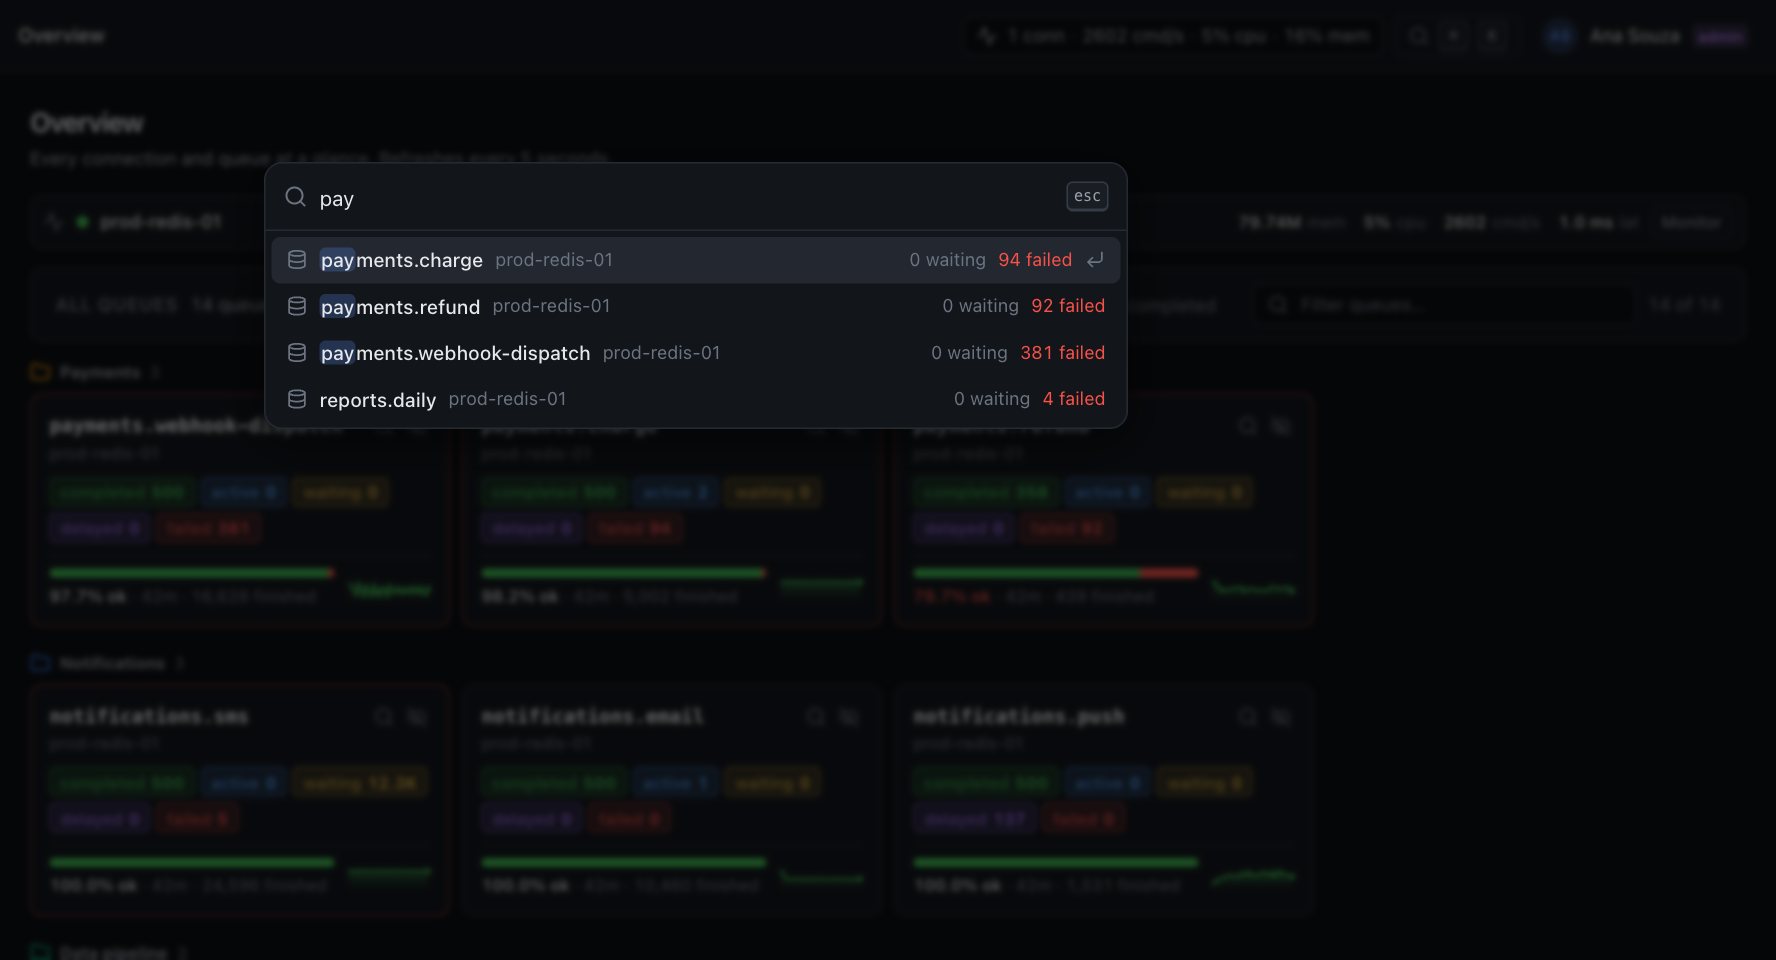Open the payments.refund queue result
Screen dimensions: 1776x960
696,306
